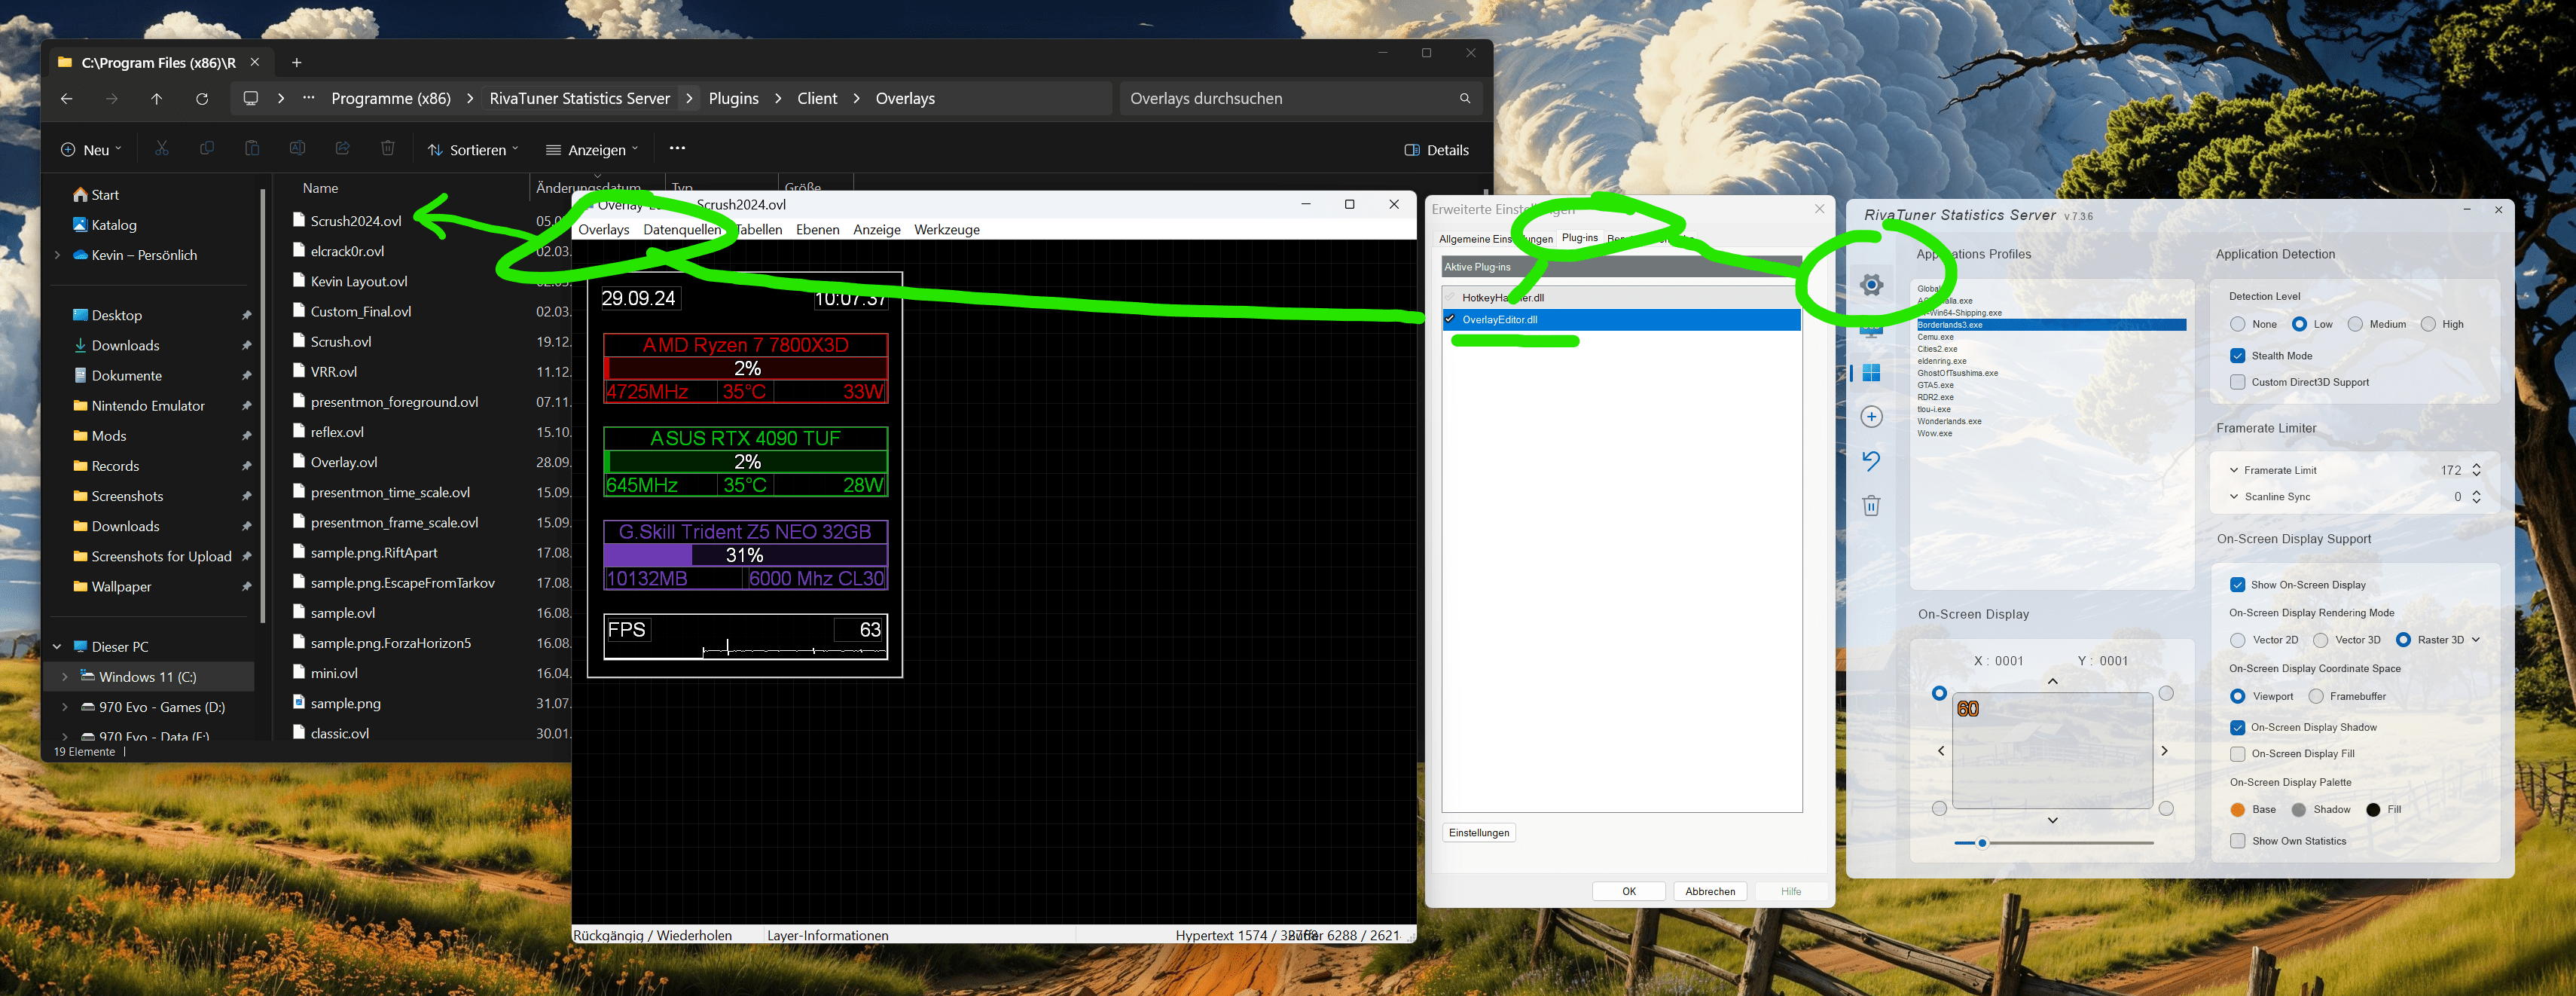Open the Datenquellen menu
Image resolution: width=2576 pixels, height=996 pixels.
[x=681, y=230]
